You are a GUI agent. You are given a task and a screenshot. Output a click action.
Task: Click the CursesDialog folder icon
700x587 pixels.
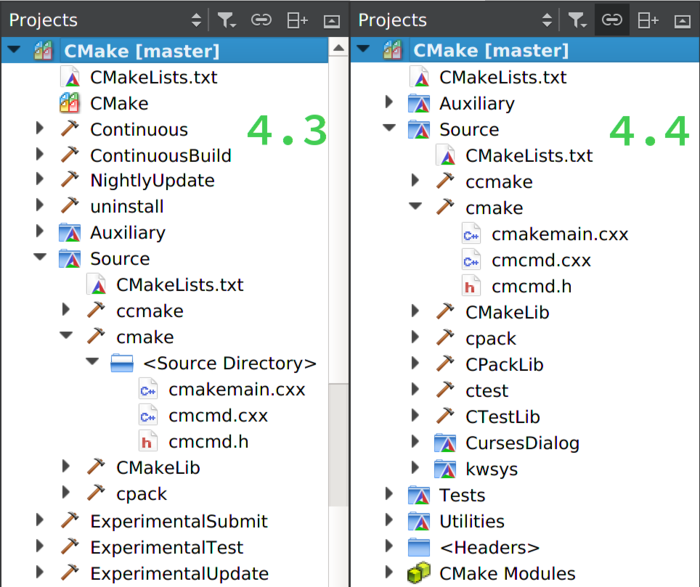pos(445,443)
